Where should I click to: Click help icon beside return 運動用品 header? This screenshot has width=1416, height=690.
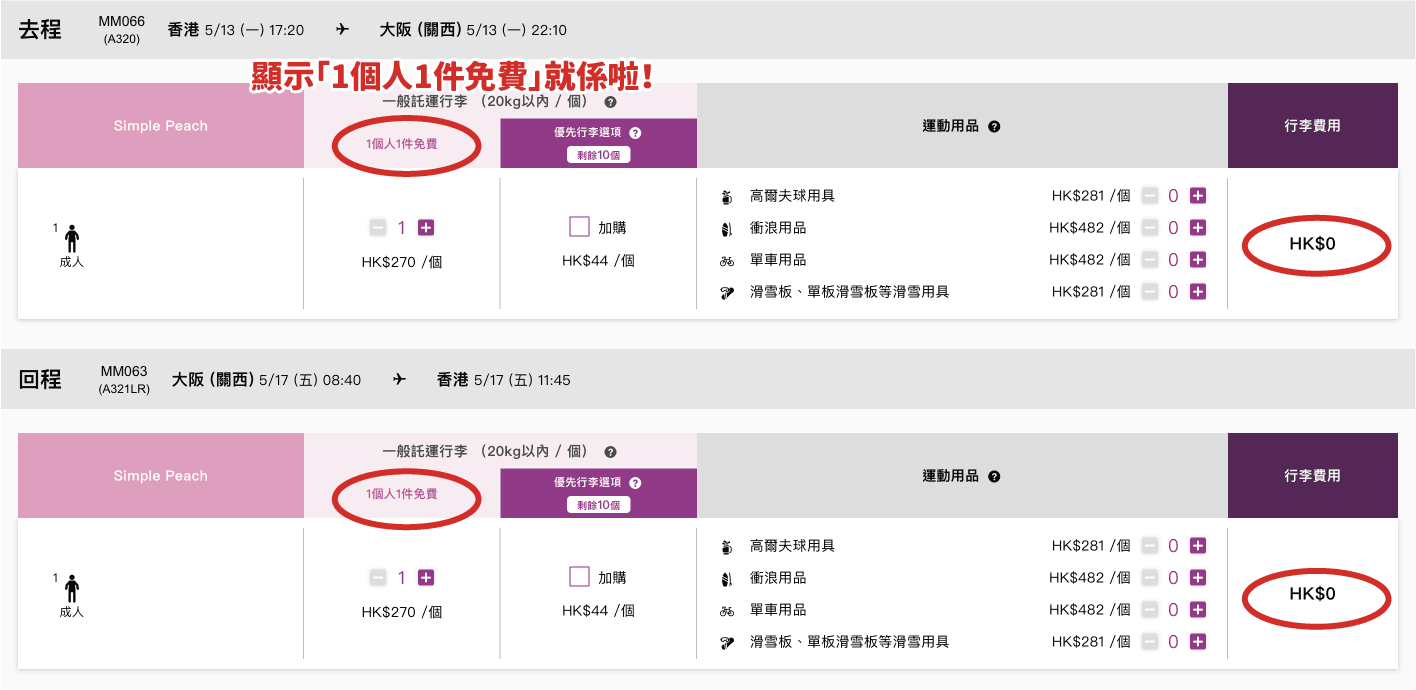pos(994,477)
